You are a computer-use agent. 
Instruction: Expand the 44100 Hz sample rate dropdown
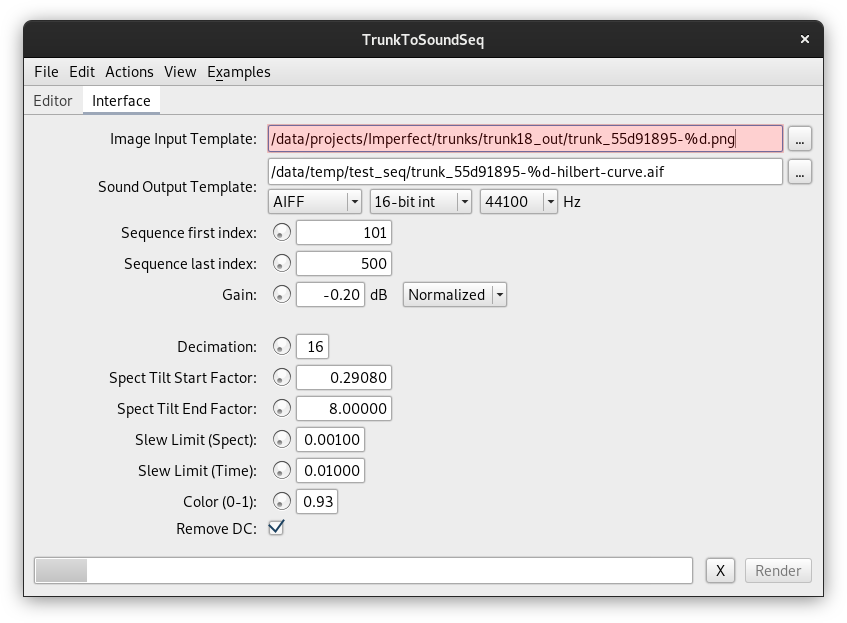(518, 202)
